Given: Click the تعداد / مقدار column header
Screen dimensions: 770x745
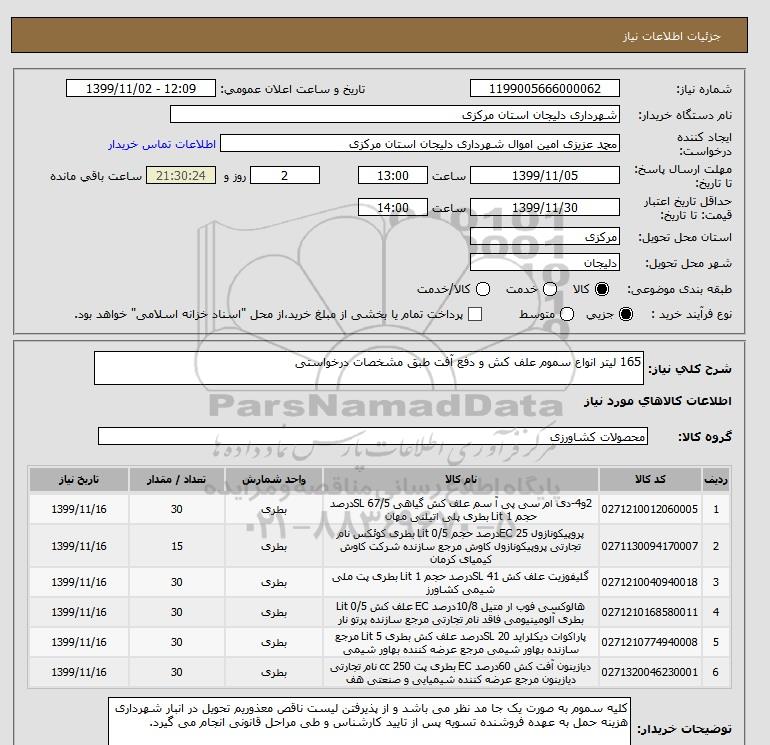Looking at the screenshot, I should (177, 479).
